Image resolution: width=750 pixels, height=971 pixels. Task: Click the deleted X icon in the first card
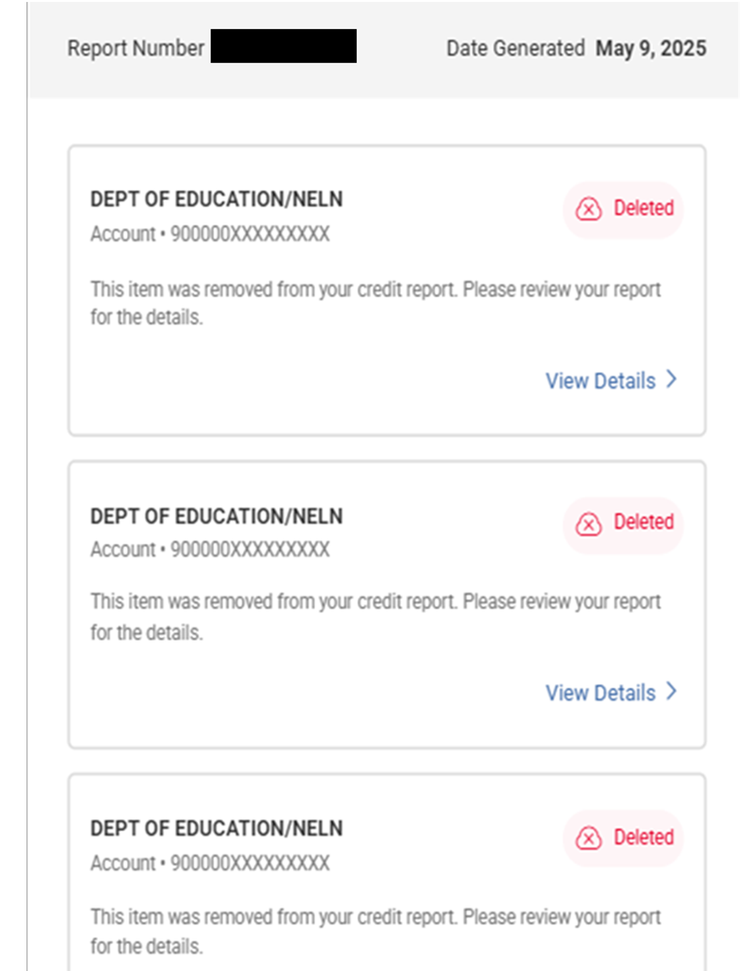589,209
